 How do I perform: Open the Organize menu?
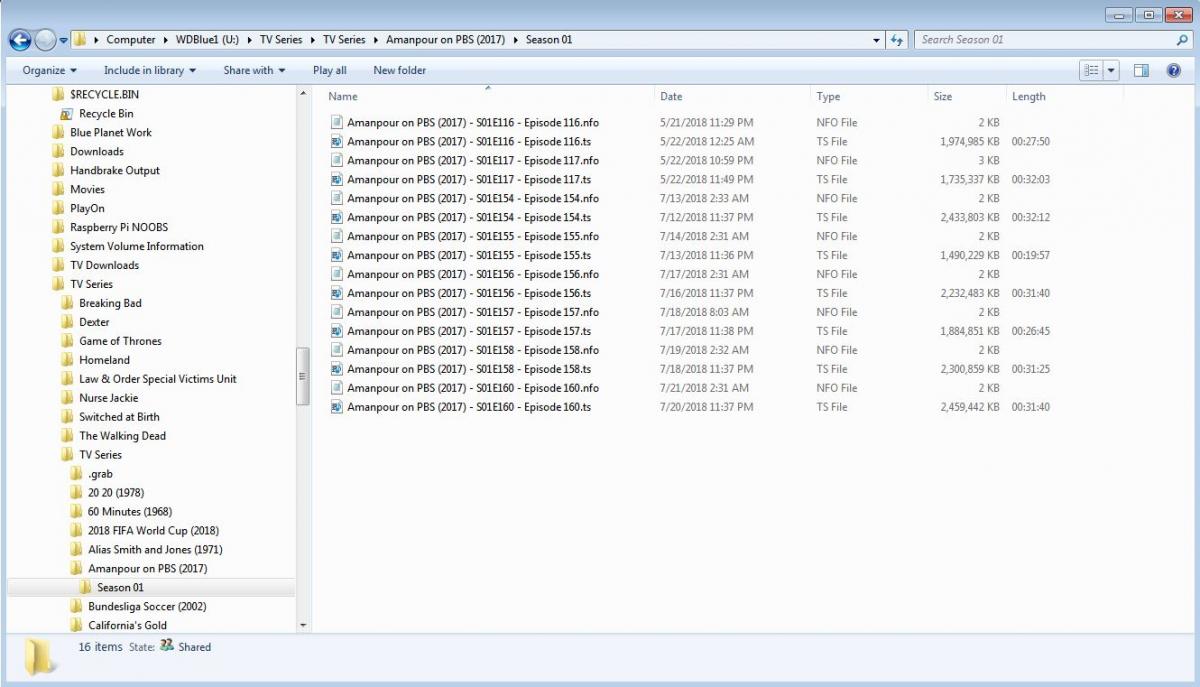(50, 70)
